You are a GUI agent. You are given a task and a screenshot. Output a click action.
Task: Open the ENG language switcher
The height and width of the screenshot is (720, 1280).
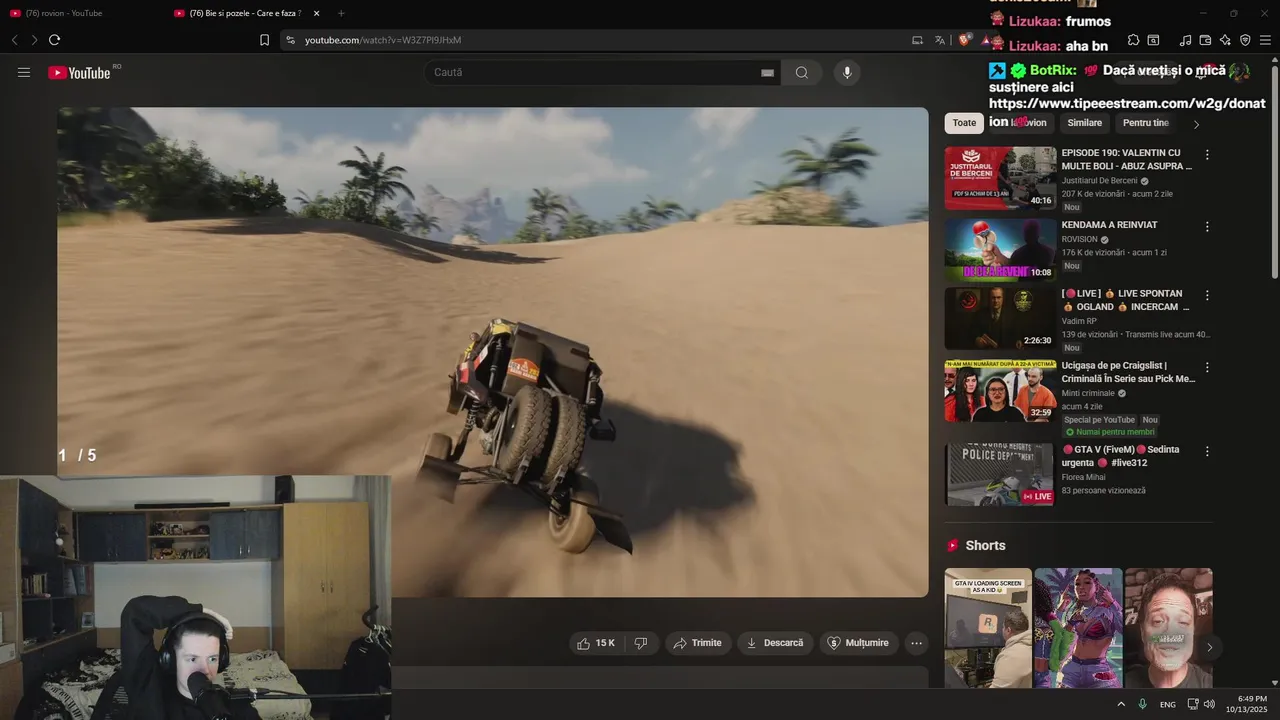pyautogui.click(x=1168, y=705)
